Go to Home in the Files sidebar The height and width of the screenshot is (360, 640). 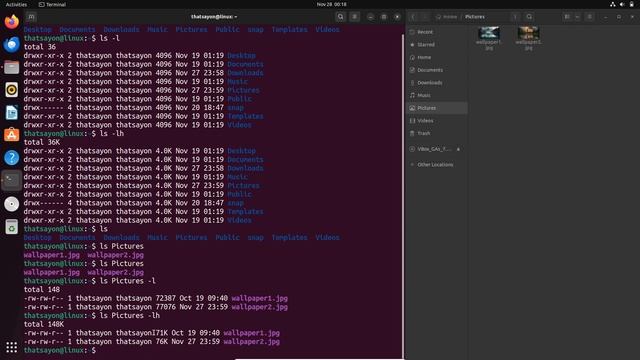coord(437,57)
